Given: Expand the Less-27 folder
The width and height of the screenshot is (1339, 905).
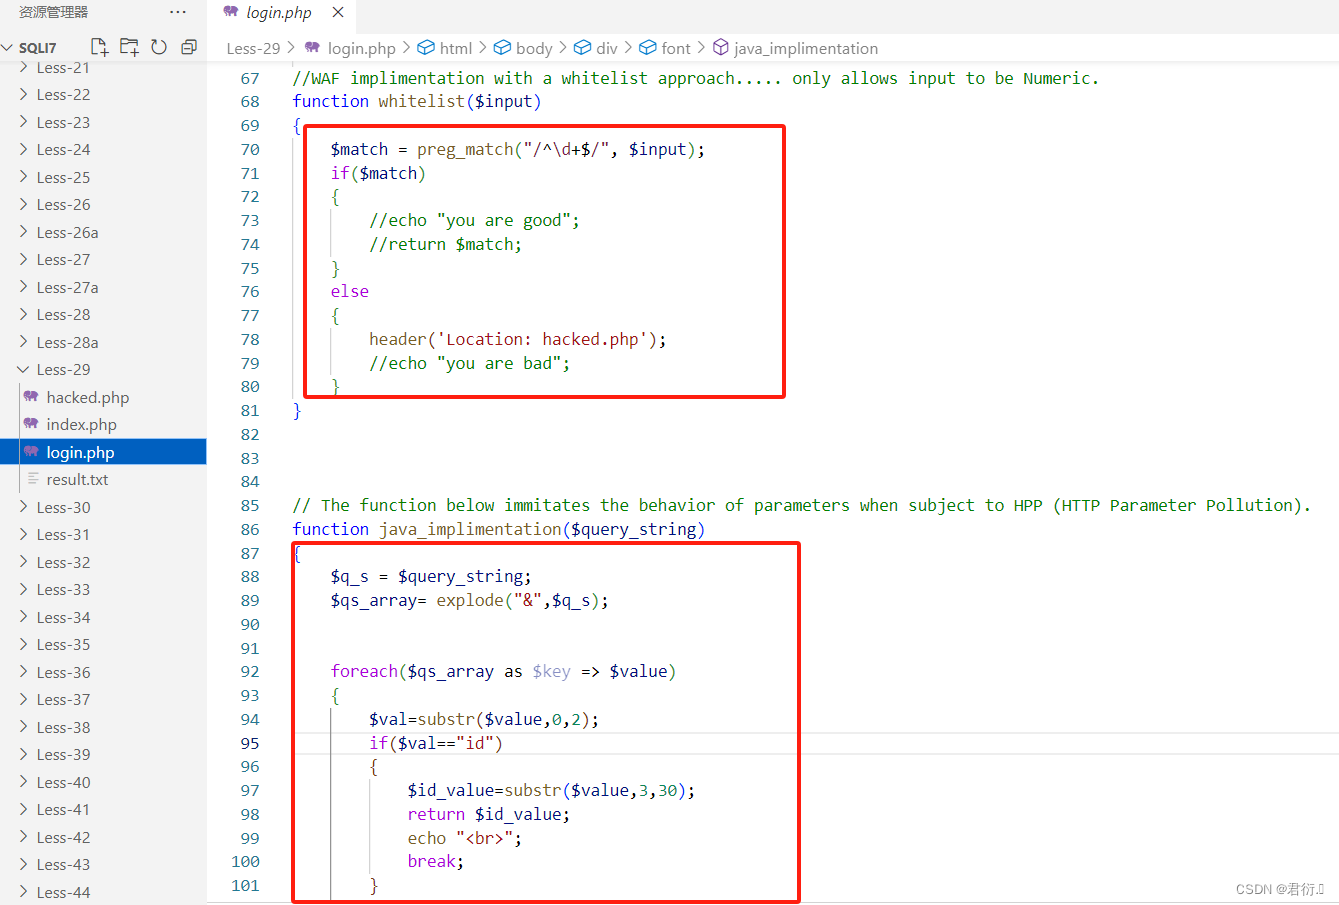Looking at the screenshot, I should (x=64, y=259).
